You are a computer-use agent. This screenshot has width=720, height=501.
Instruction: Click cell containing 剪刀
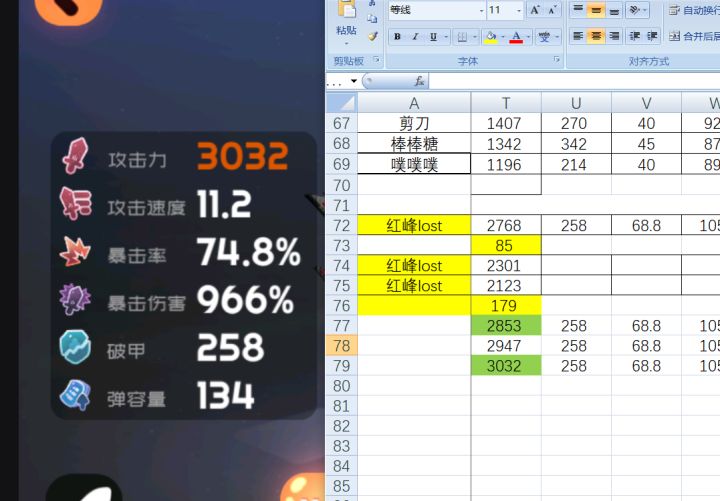414,124
